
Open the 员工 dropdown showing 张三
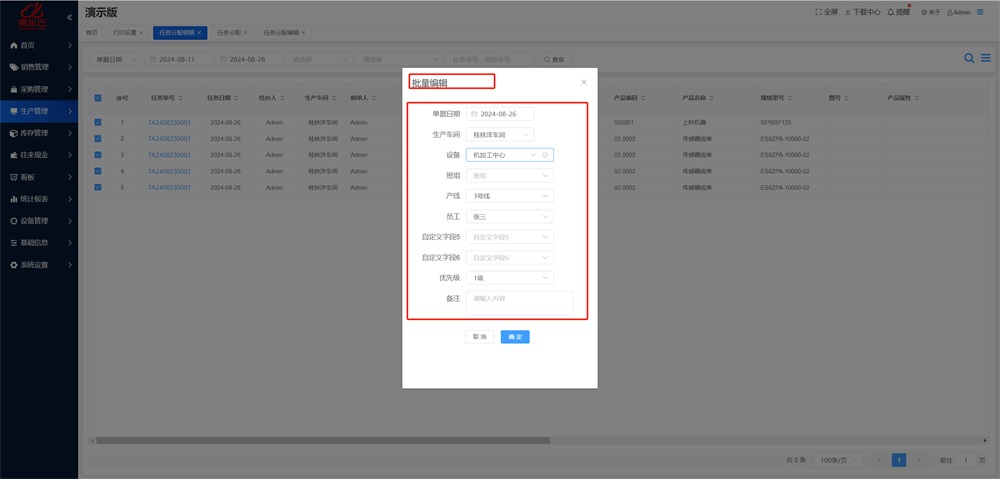[510, 217]
